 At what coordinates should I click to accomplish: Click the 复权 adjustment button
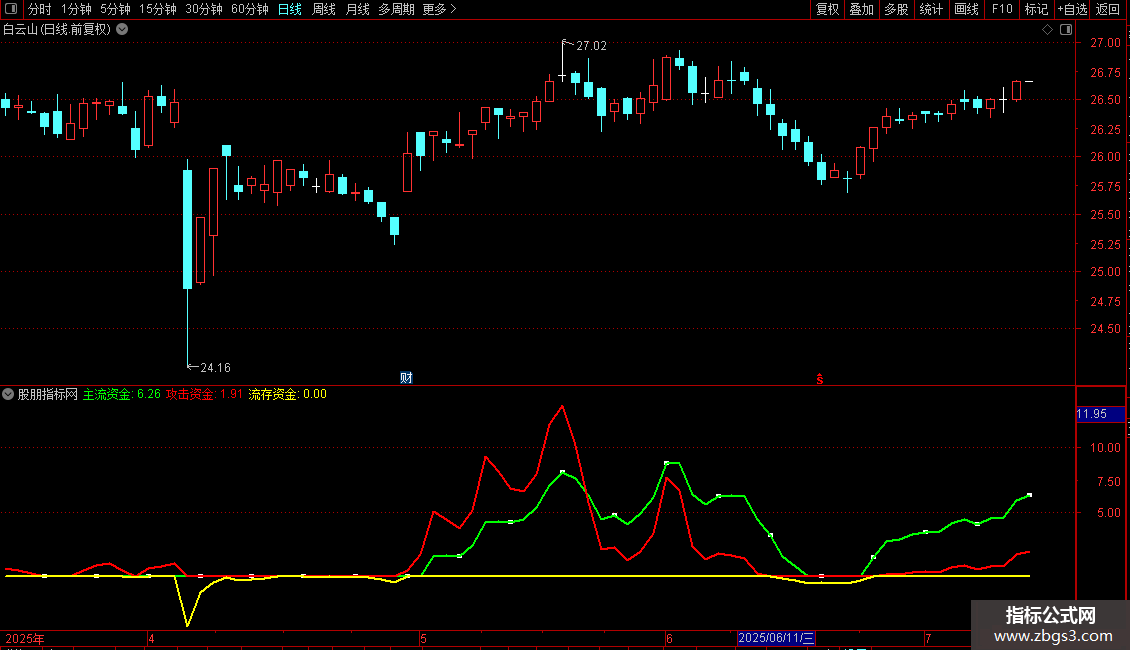click(827, 9)
